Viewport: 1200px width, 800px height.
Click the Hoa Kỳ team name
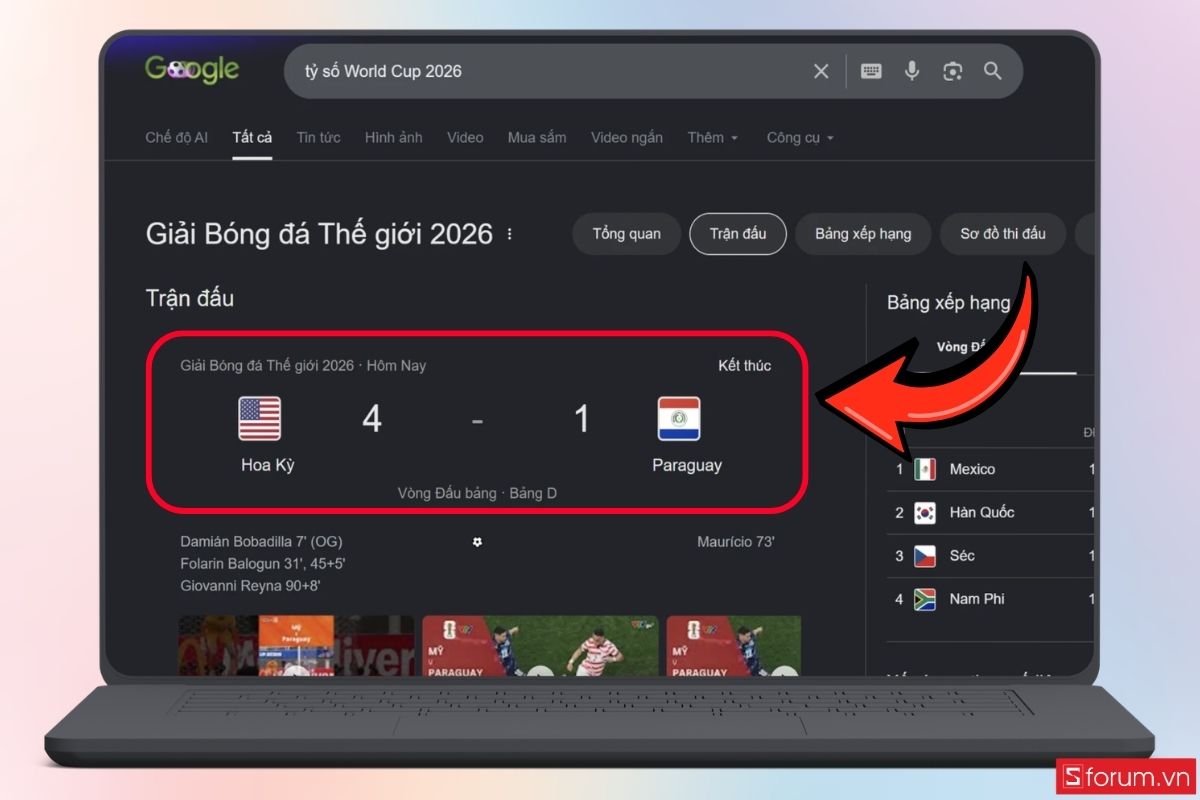coord(268,465)
